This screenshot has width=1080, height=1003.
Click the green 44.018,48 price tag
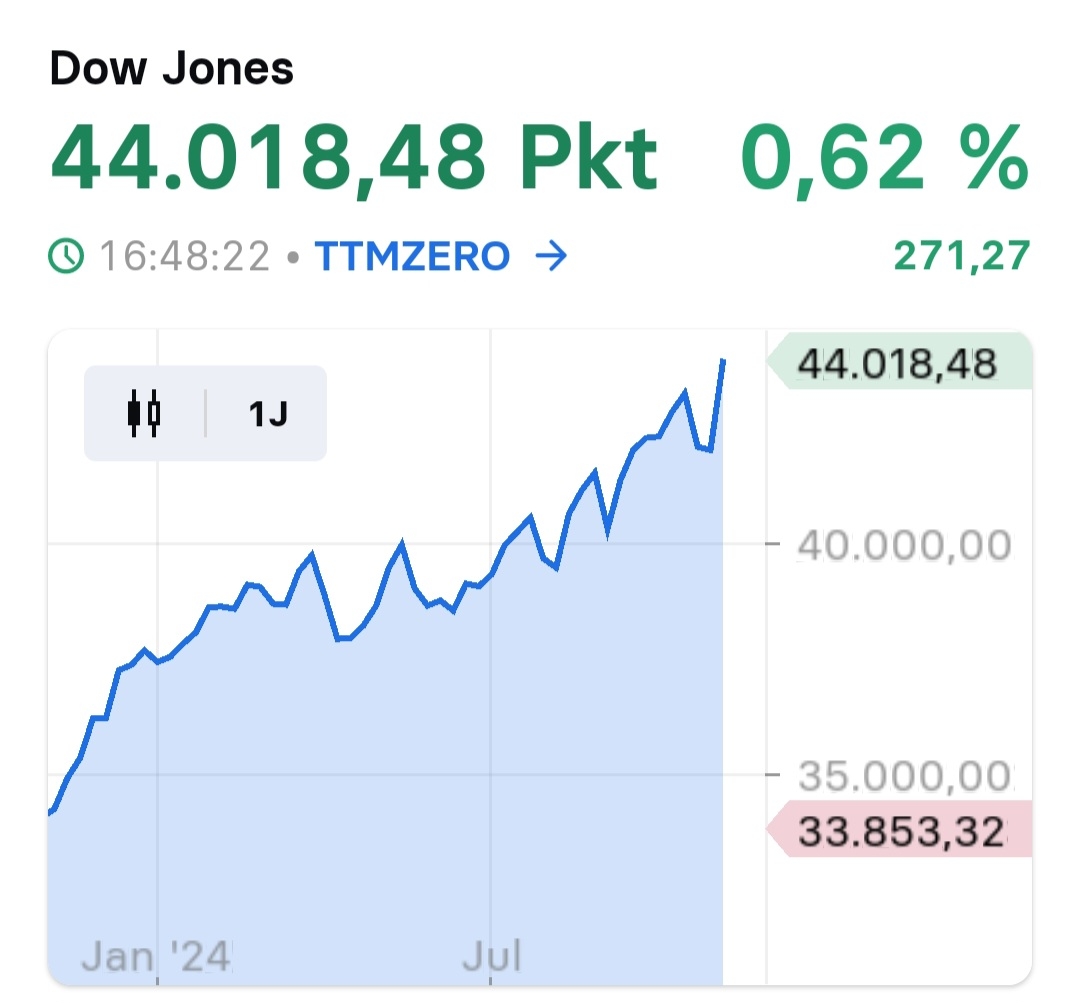pos(898,364)
